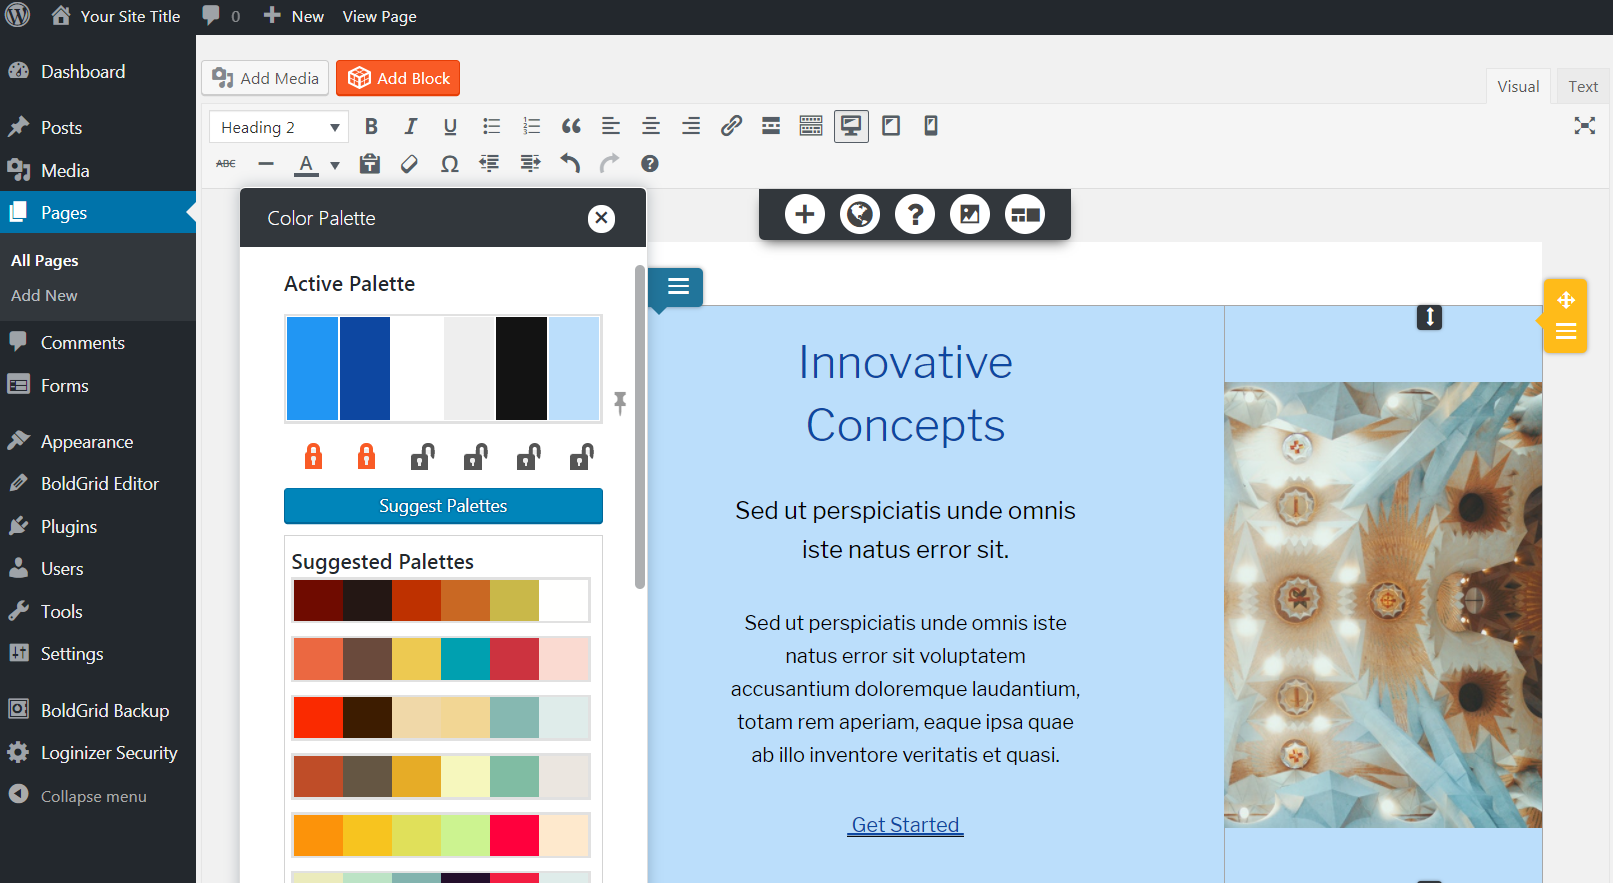The width and height of the screenshot is (1613, 883).
Task: Switch to phone preview view
Action: coord(931,126)
